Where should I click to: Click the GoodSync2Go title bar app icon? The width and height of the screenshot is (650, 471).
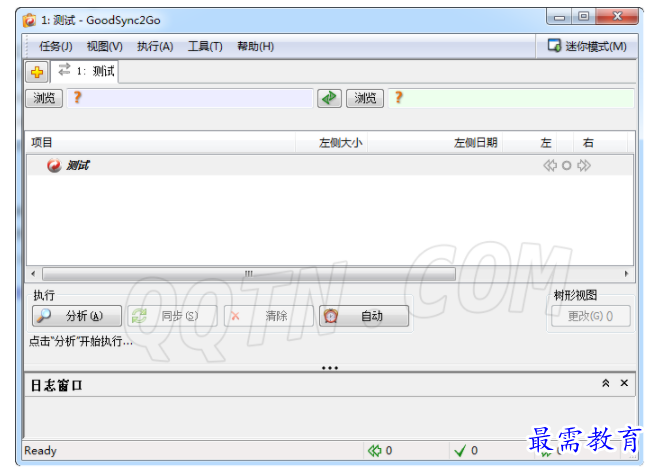pos(29,20)
